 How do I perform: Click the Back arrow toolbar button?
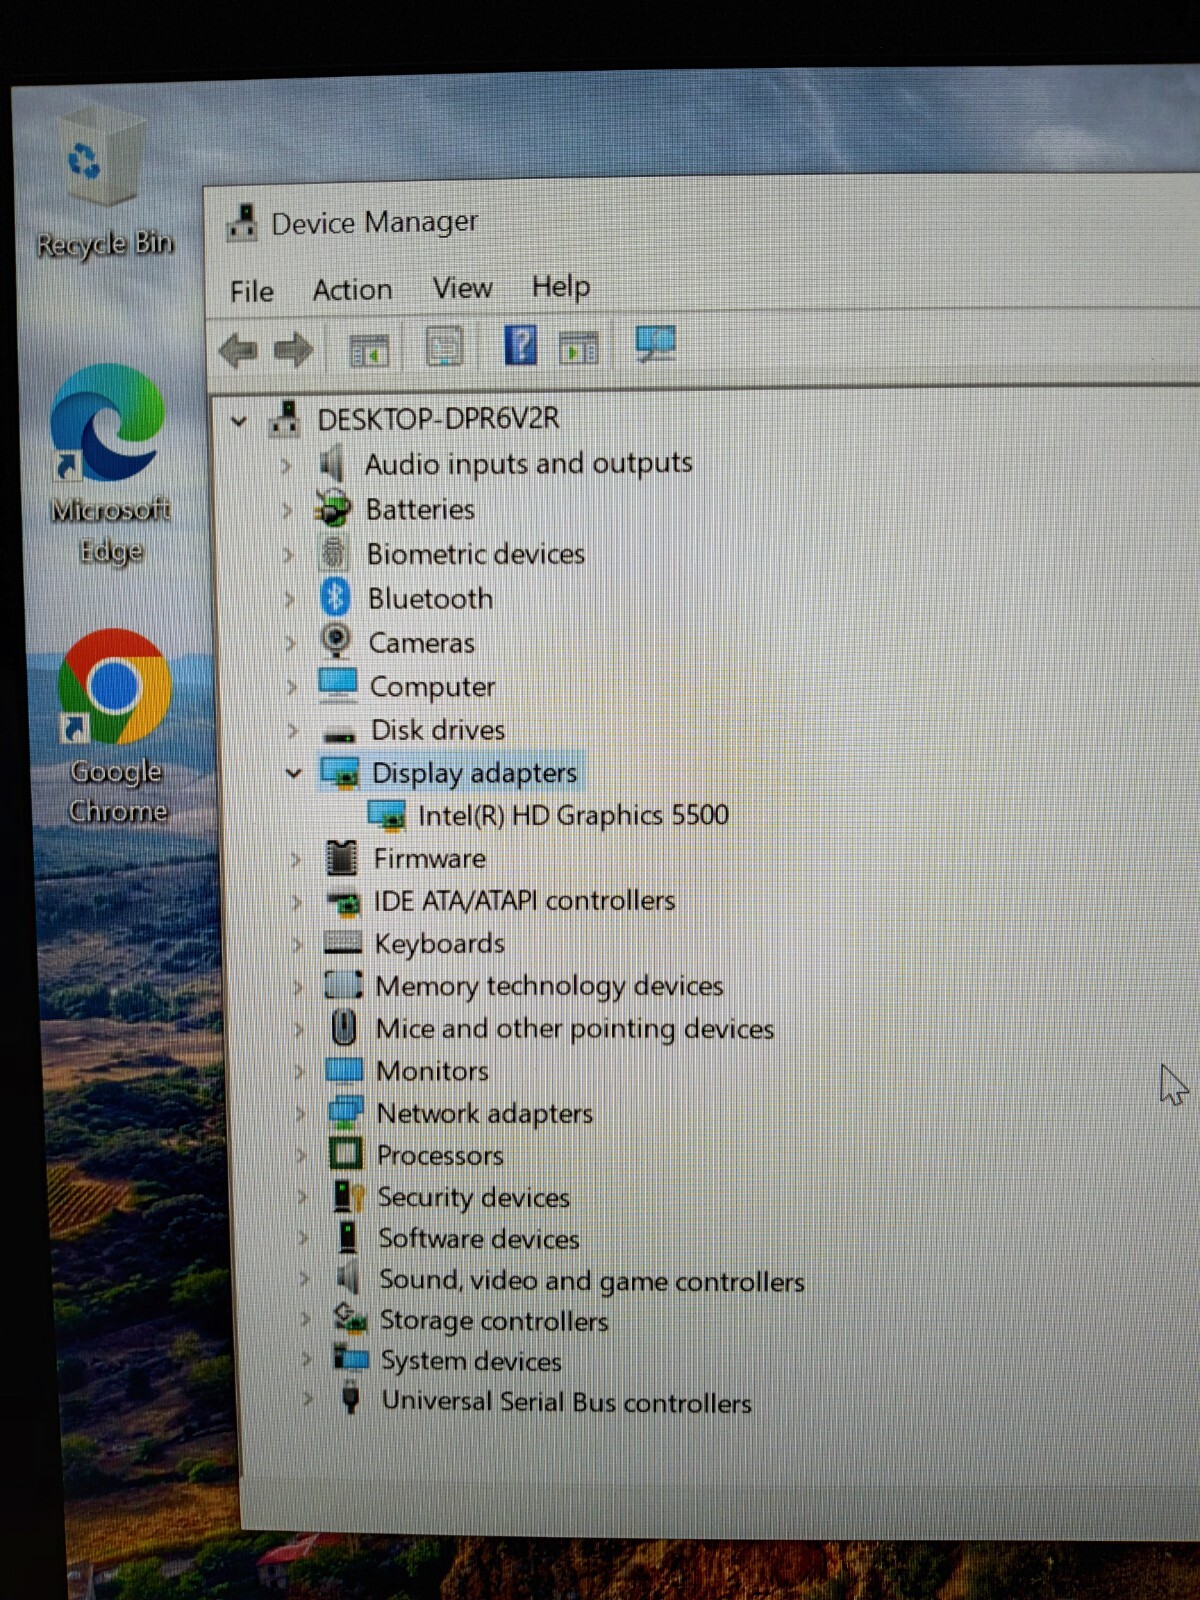tap(238, 350)
